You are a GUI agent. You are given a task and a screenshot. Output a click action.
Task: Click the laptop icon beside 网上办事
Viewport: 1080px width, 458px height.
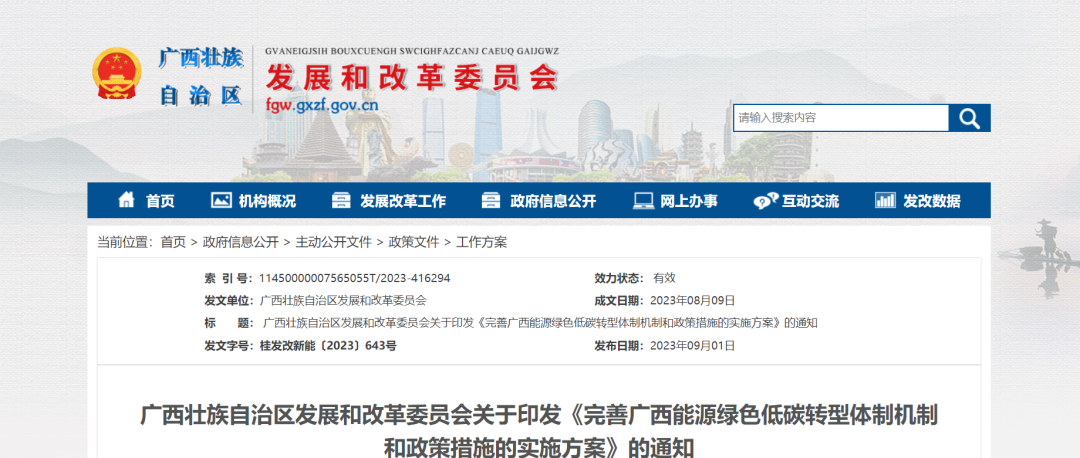tap(643, 200)
